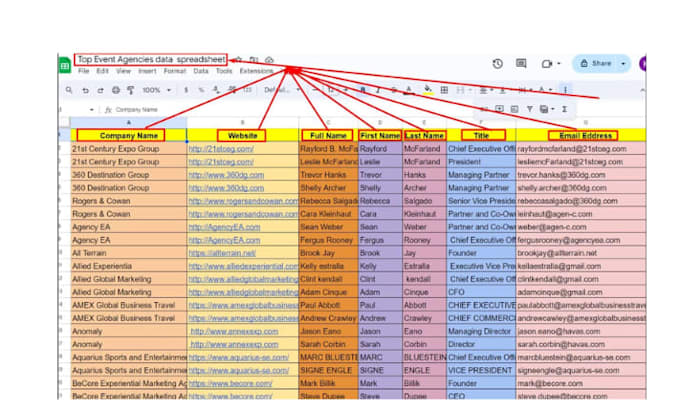
Task: Print the spreadsheet
Action: 115,90
